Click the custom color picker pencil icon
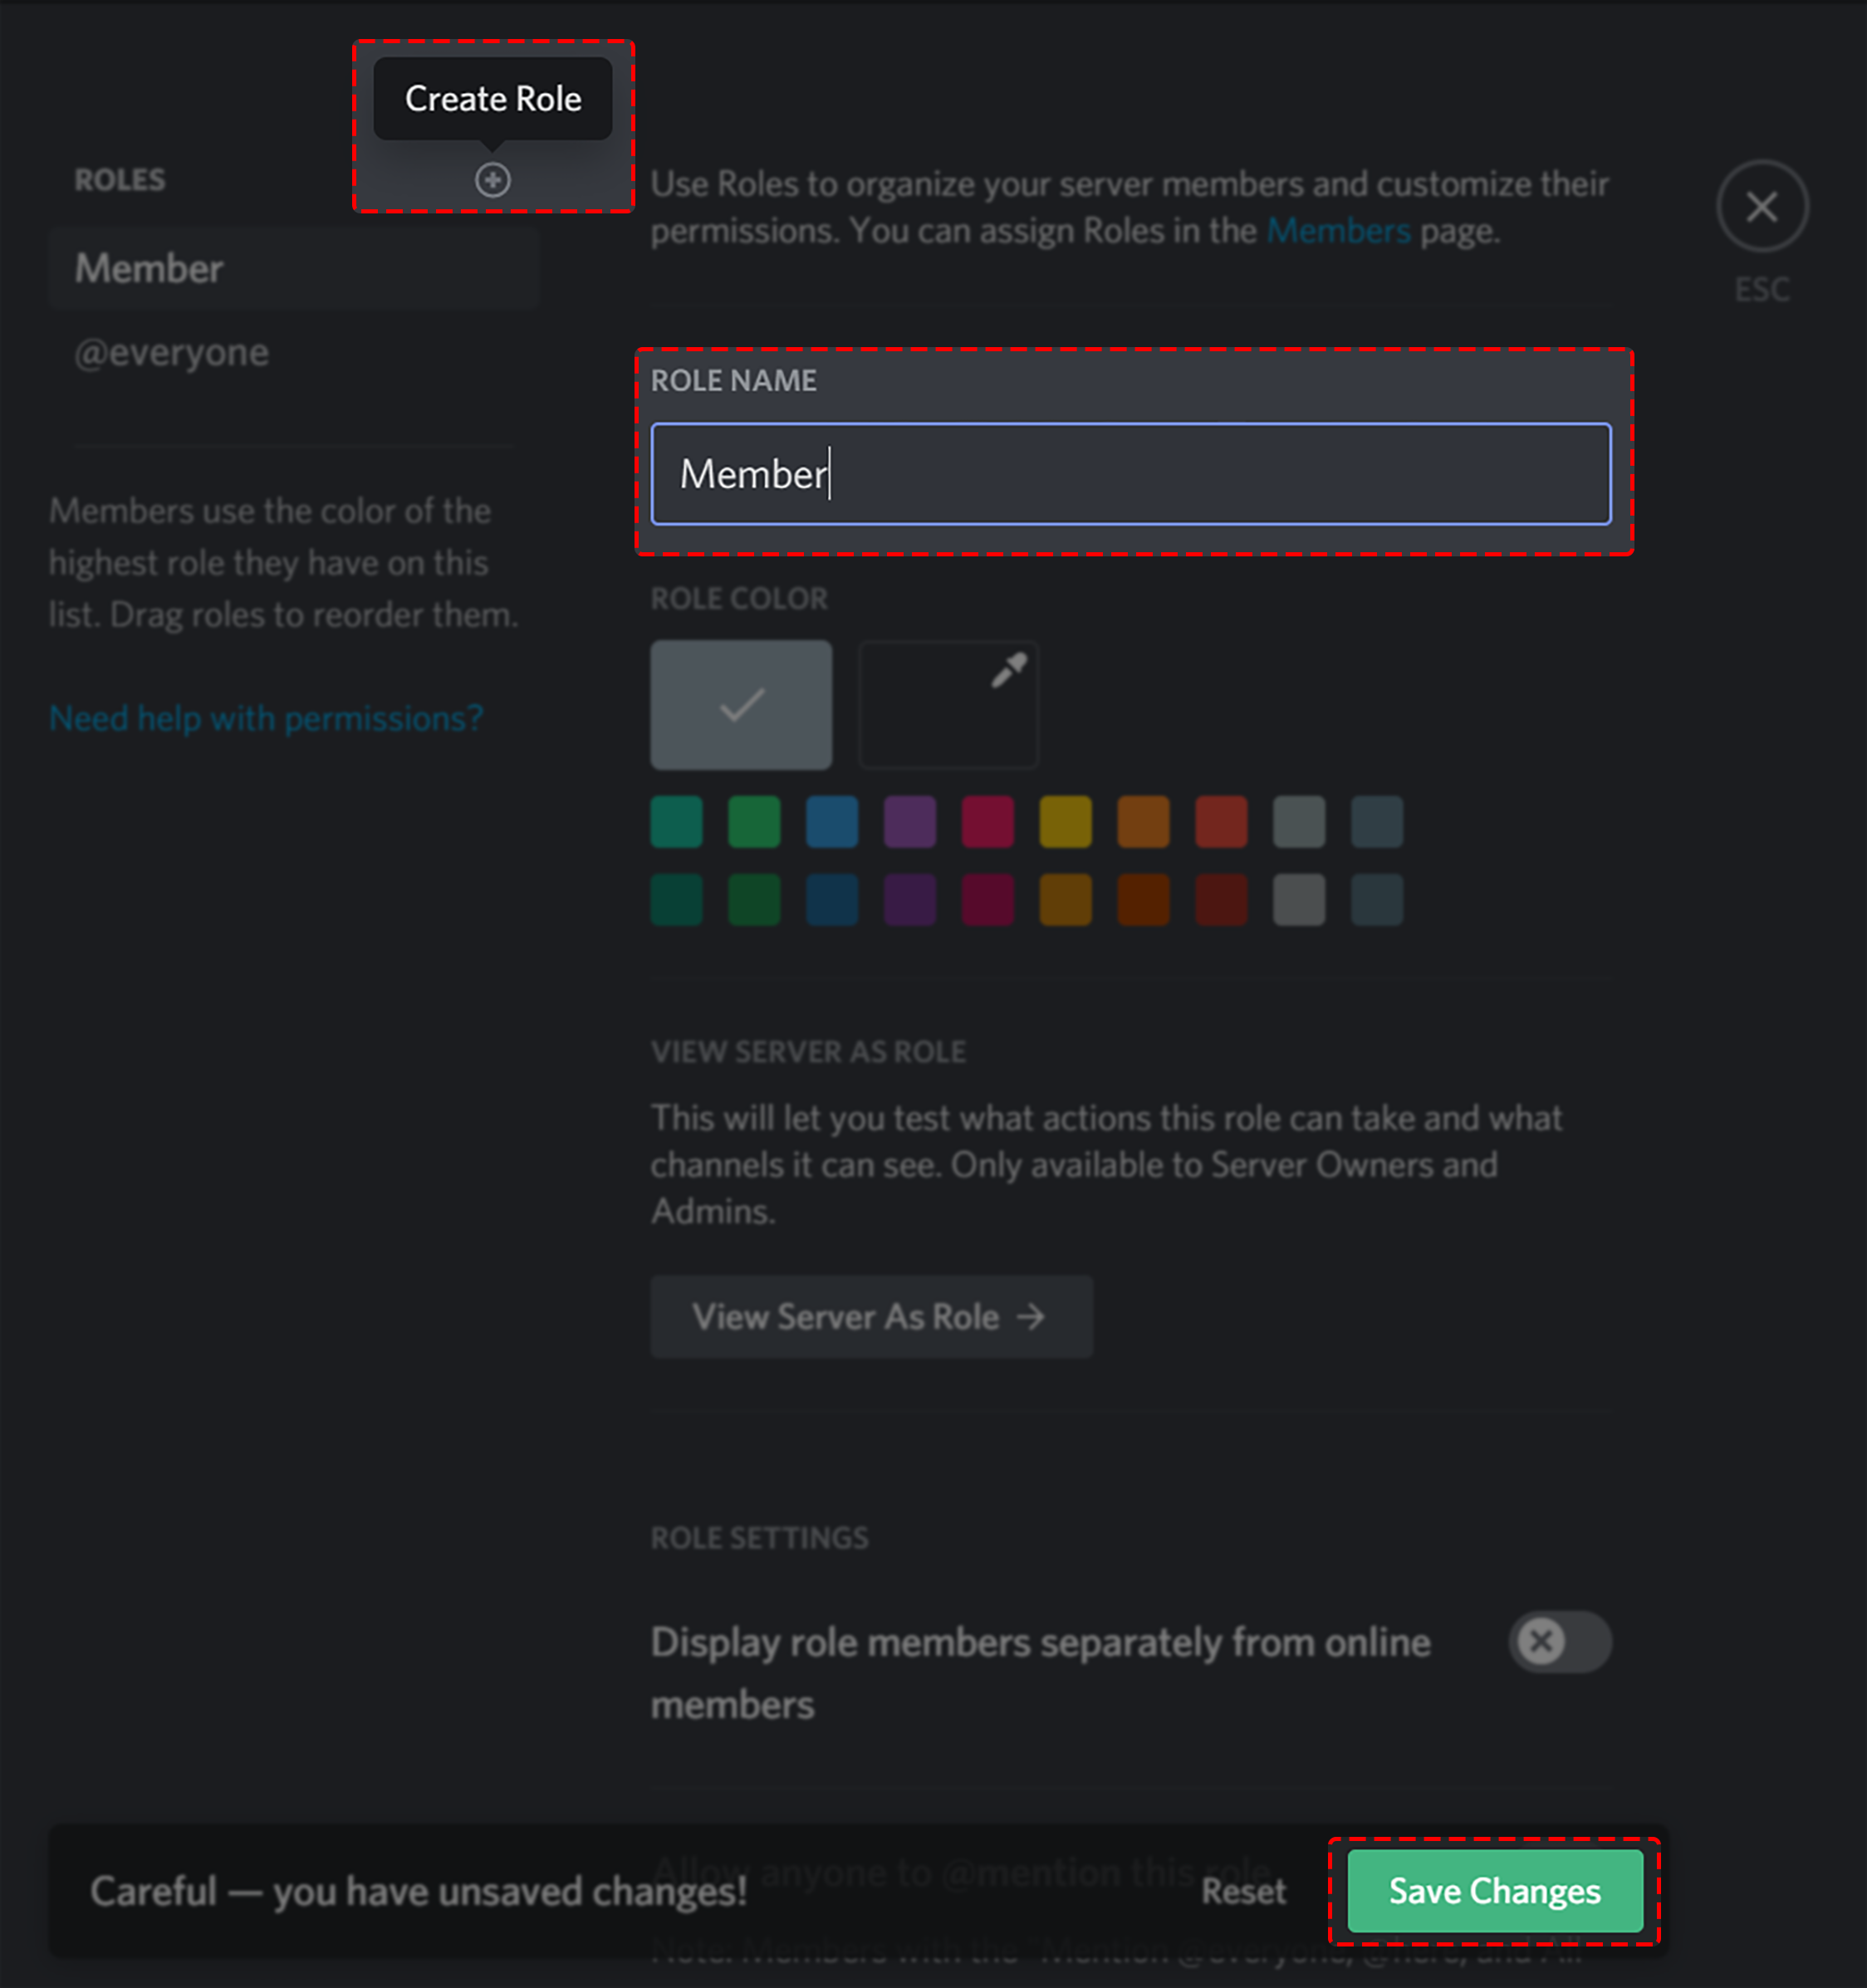This screenshot has height=1988, width=1867. [949, 702]
